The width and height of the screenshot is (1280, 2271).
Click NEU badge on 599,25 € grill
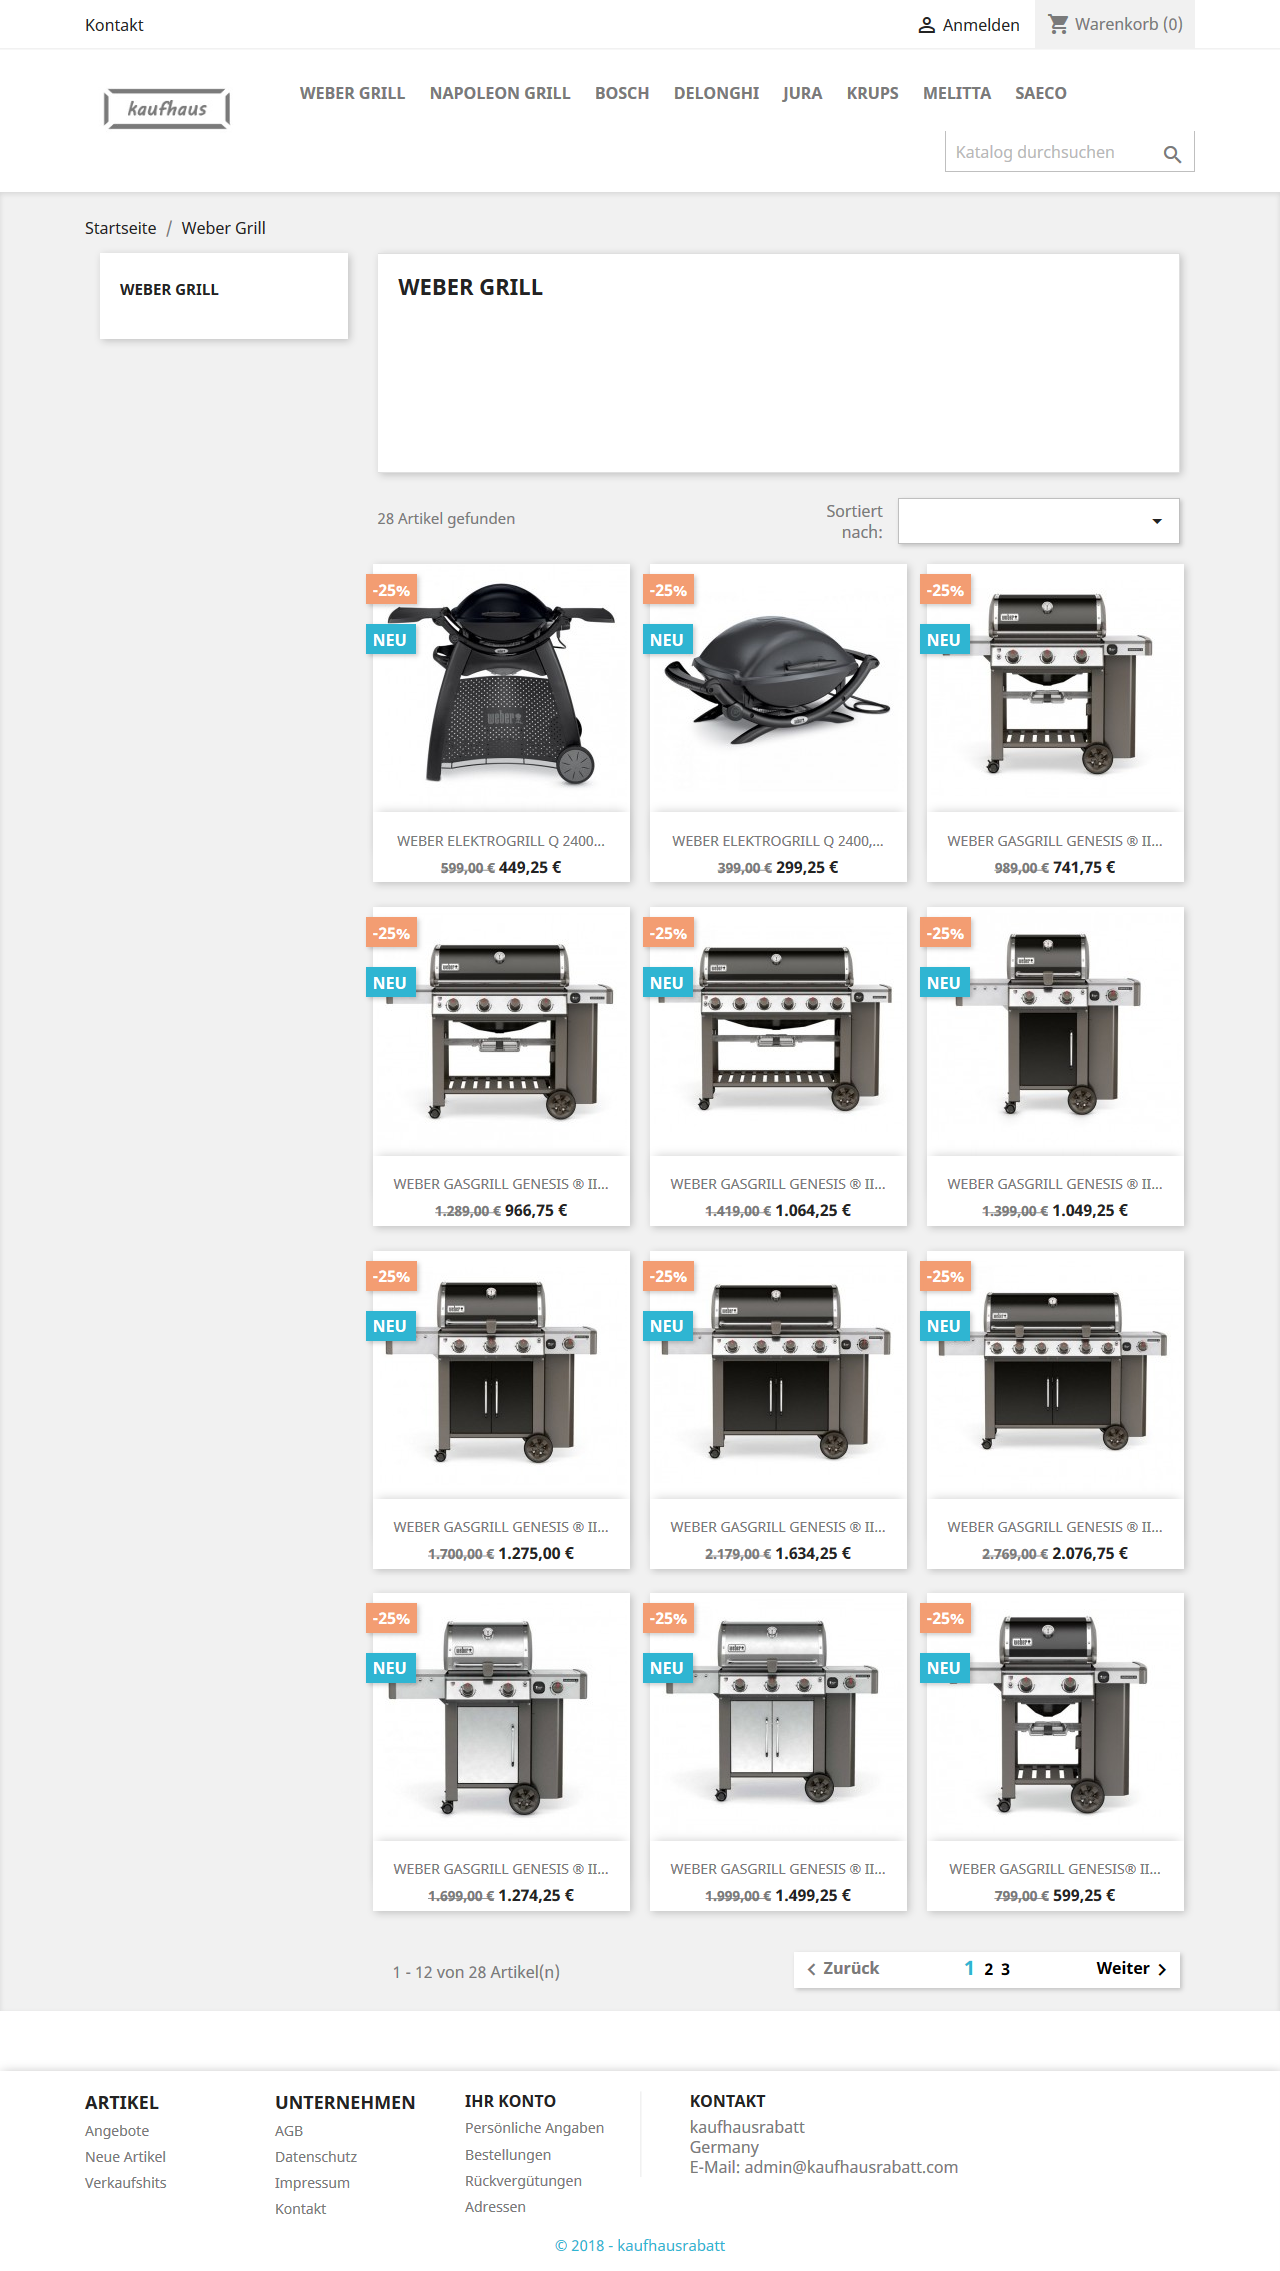tap(944, 1668)
